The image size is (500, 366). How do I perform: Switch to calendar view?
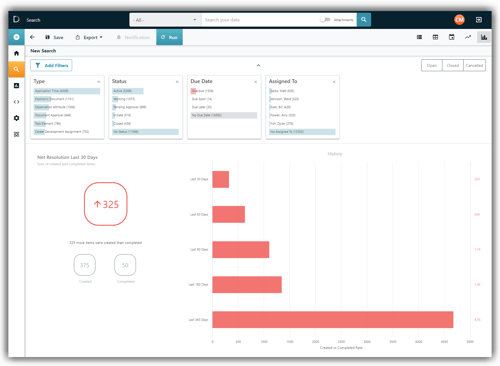[452, 37]
